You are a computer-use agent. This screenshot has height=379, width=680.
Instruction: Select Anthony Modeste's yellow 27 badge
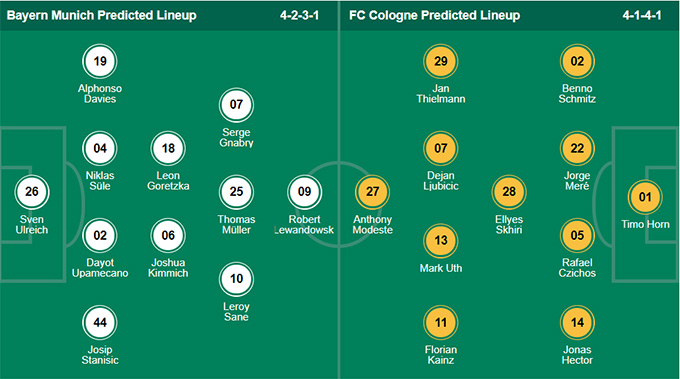[x=373, y=192]
